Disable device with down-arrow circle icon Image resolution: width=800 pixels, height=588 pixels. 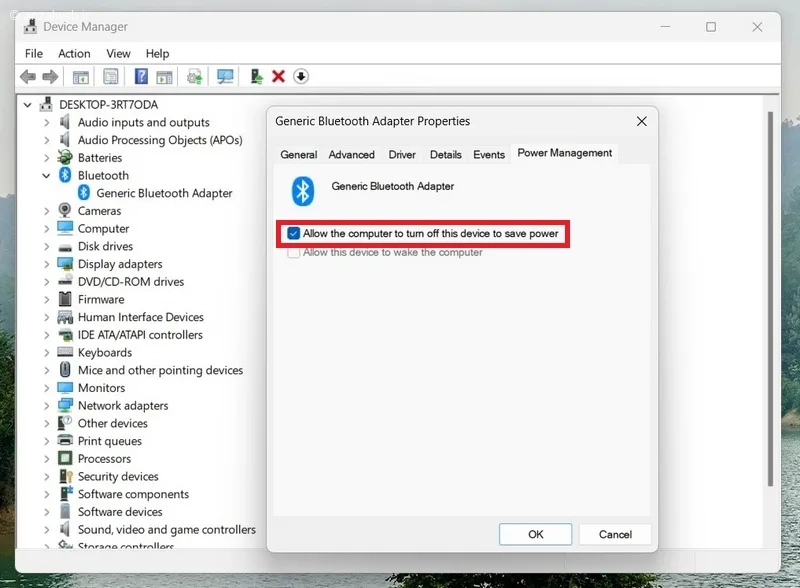301,77
